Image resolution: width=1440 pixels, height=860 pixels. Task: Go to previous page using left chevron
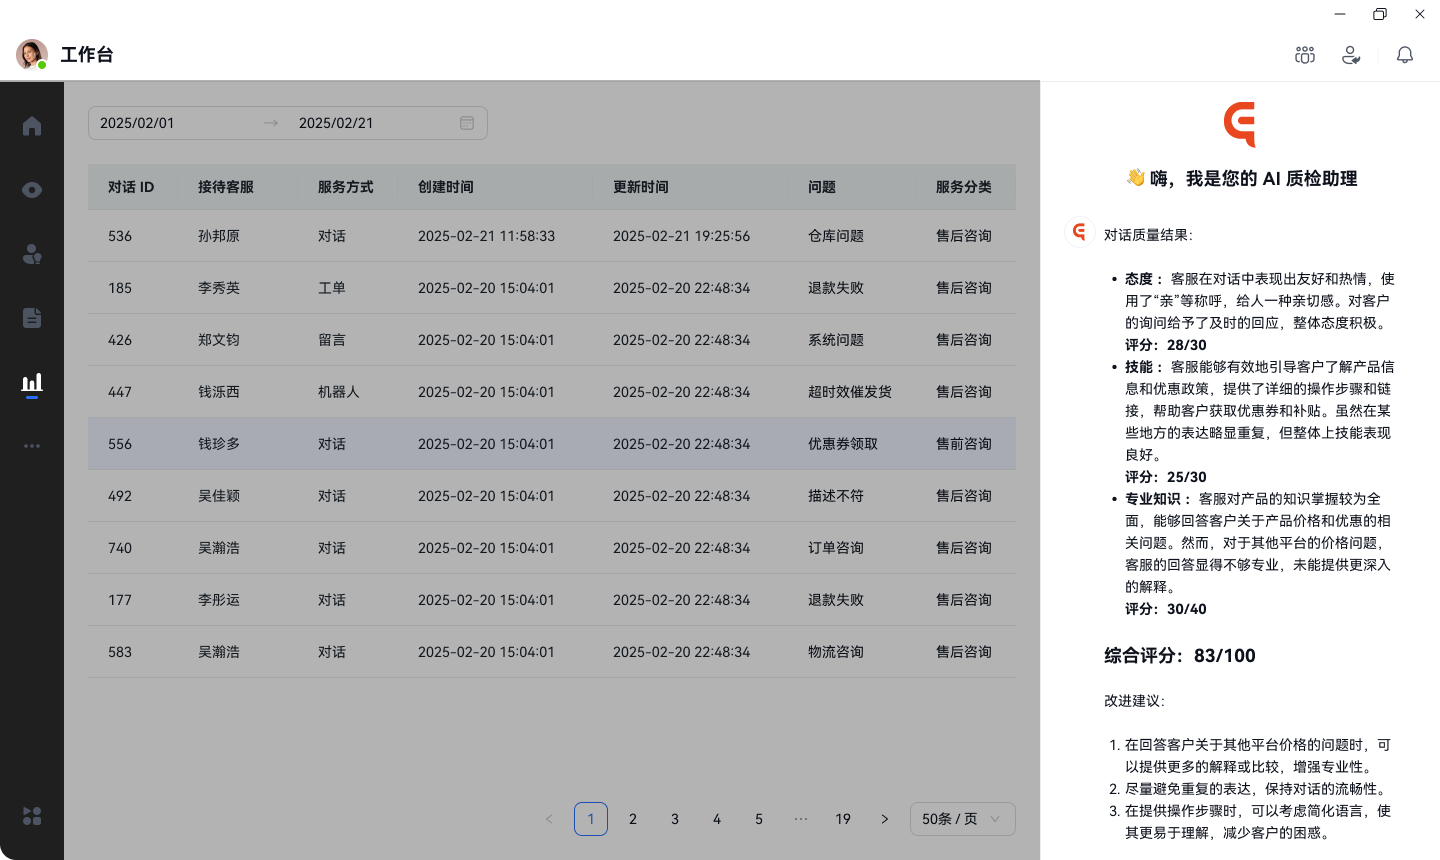point(549,819)
